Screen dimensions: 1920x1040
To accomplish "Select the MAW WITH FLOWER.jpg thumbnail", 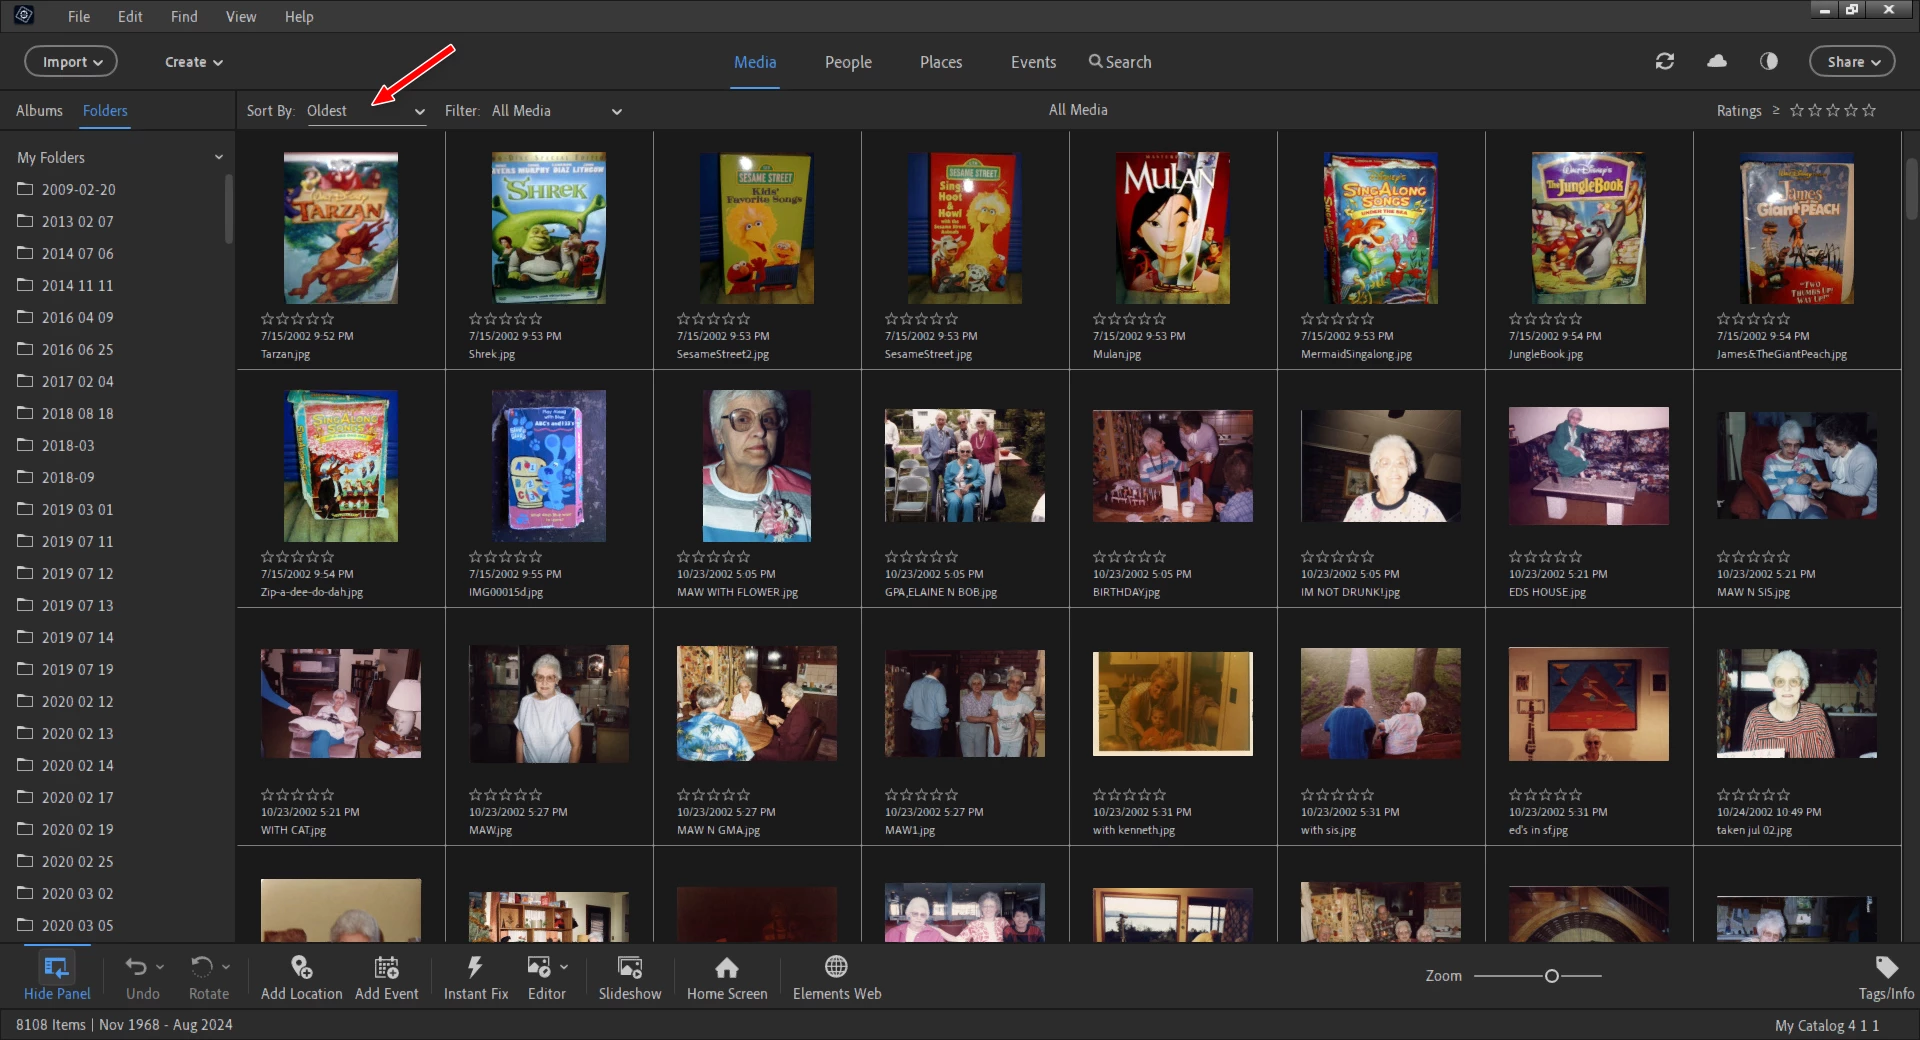I will tap(757, 466).
